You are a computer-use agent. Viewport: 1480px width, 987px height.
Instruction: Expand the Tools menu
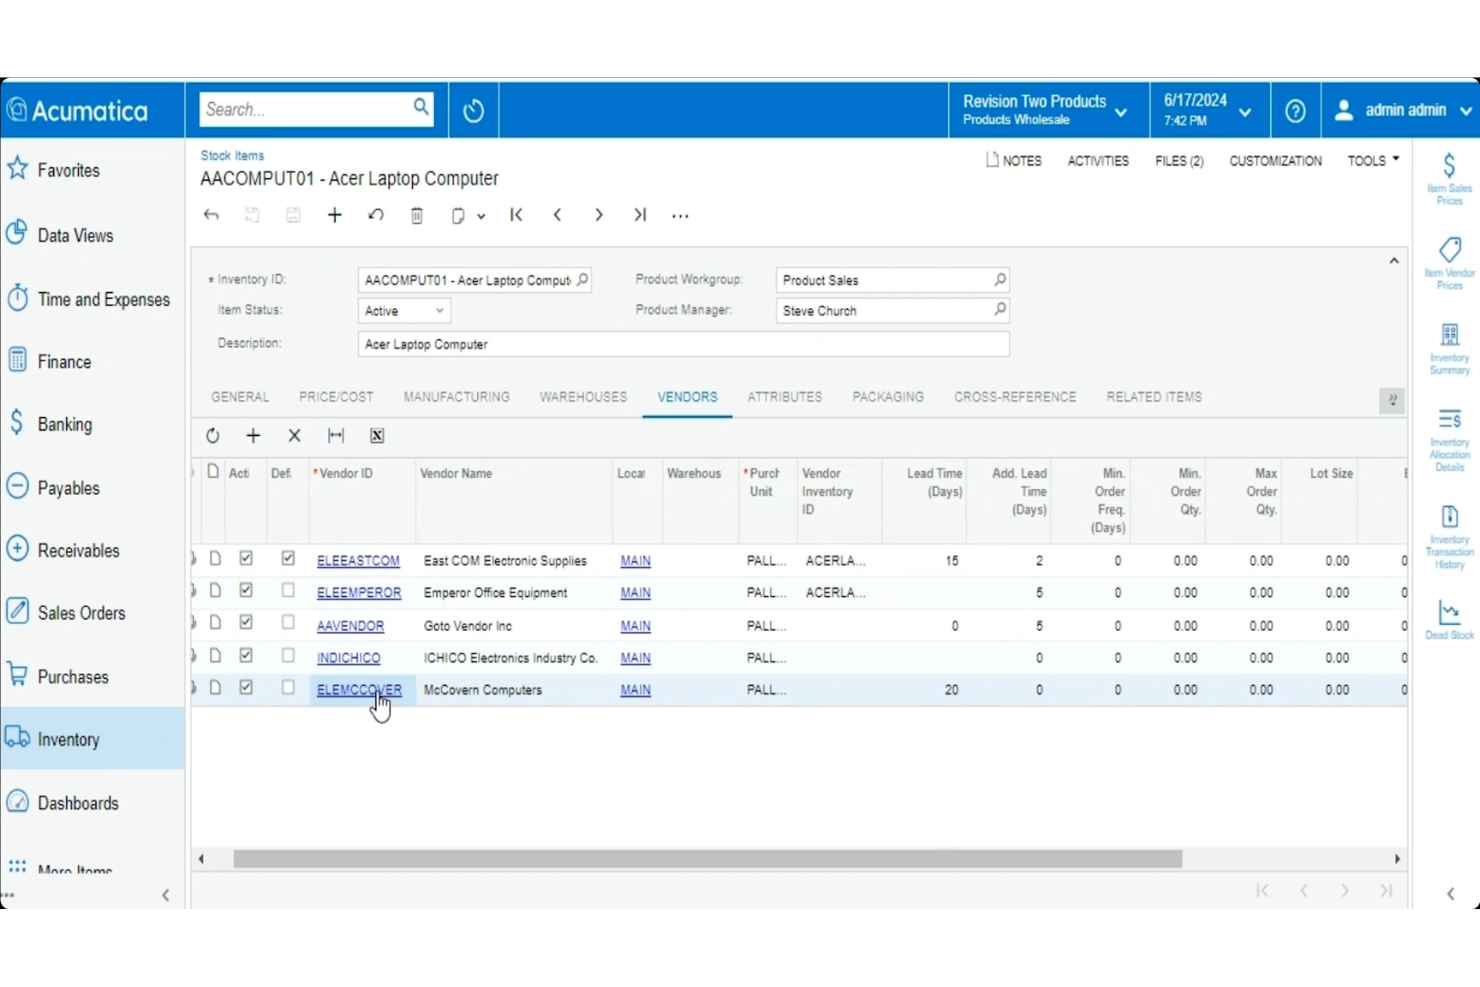click(x=1372, y=160)
